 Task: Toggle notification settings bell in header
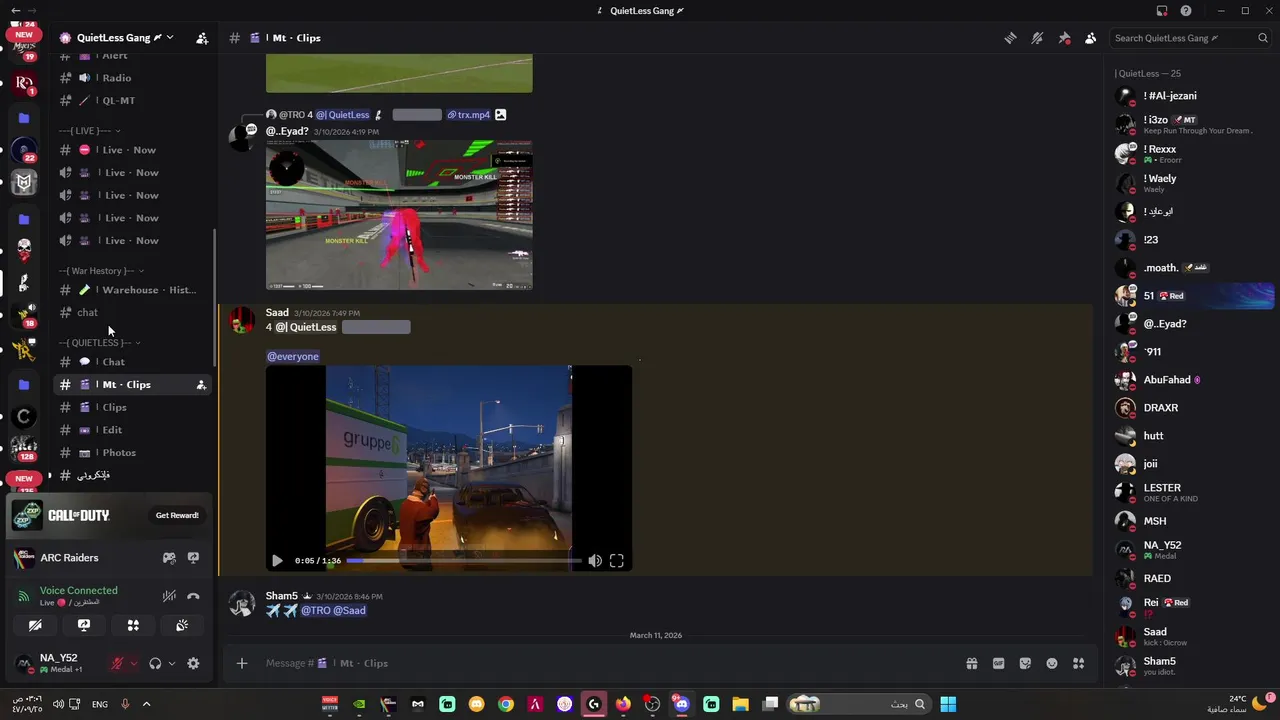1037,38
